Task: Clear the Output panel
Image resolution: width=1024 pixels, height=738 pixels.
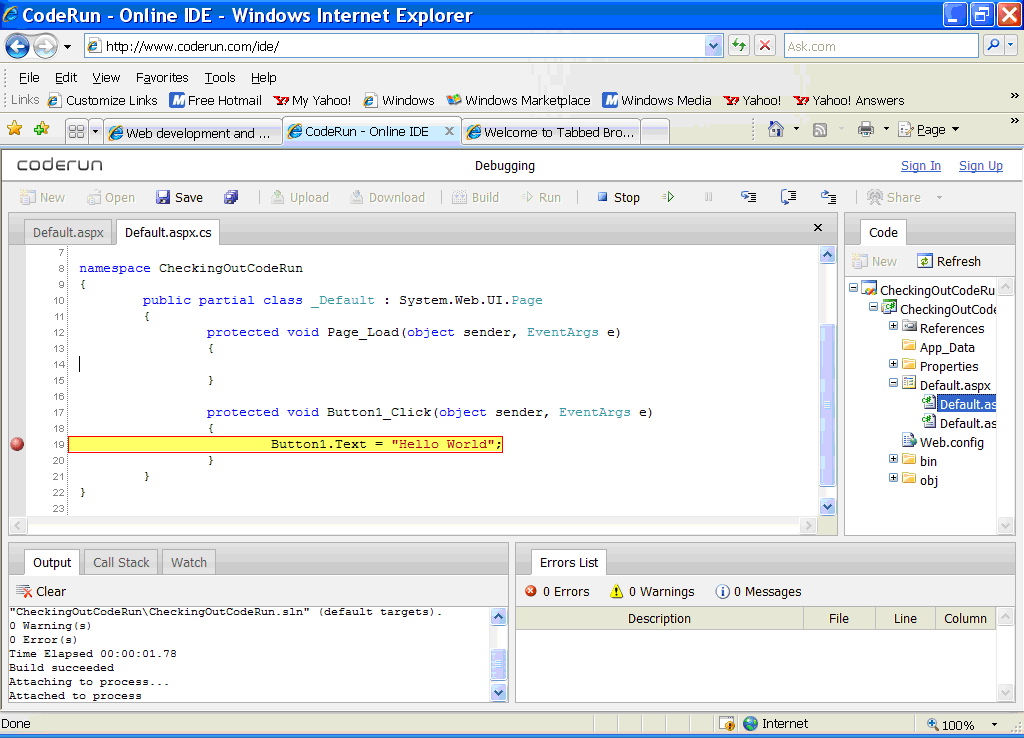Action: coord(41,591)
